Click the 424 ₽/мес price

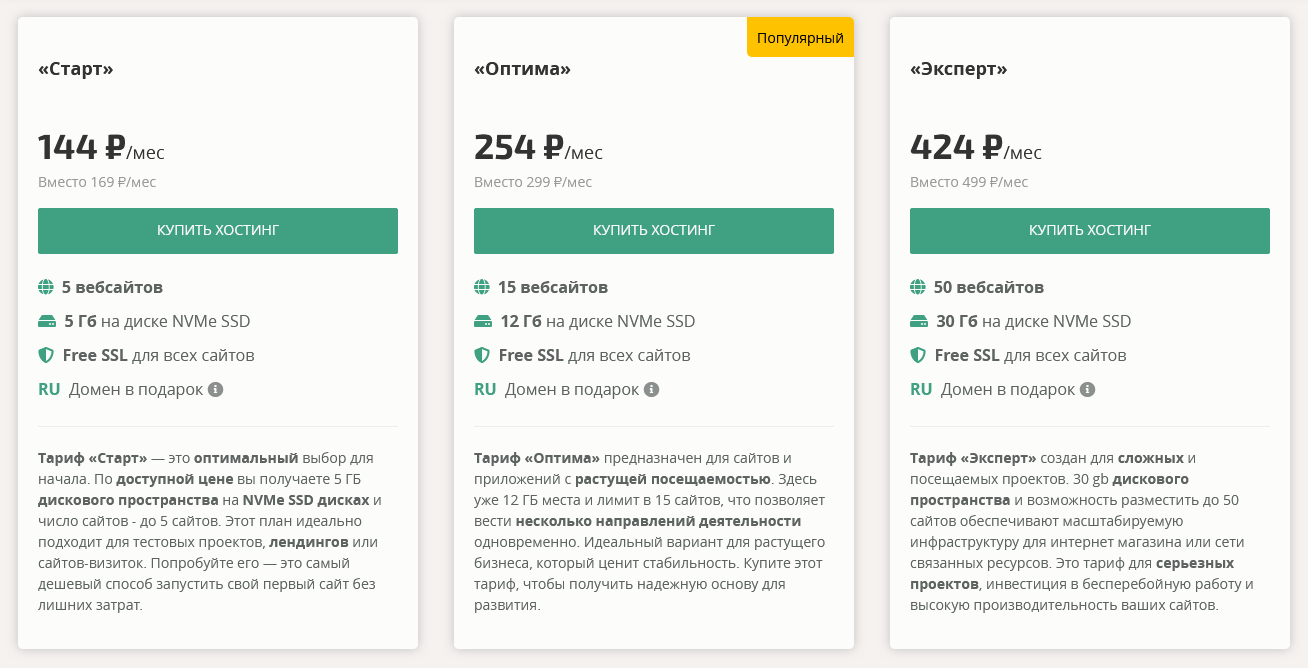click(975, 148)
